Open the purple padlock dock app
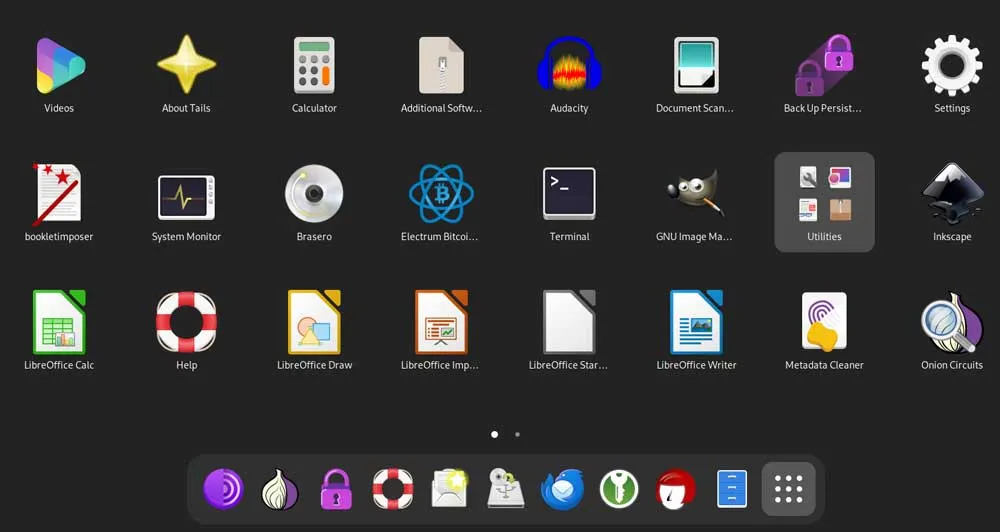Viewport: 1000px width, 532px height. [336, 489]
